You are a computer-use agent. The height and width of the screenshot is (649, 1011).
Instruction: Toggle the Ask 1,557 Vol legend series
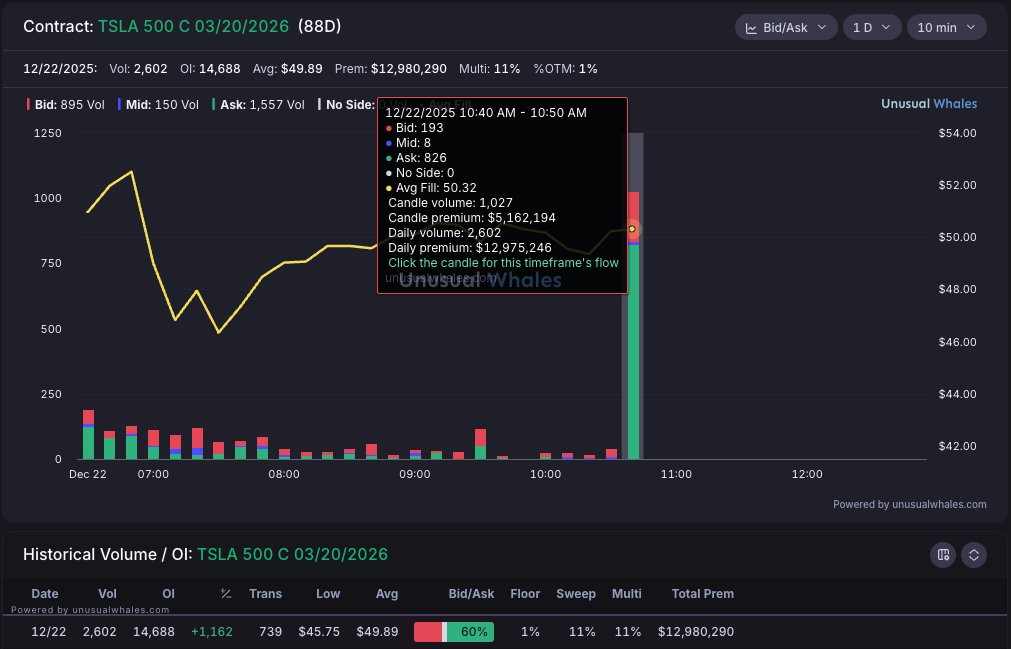pyautogui.click(x=258, y=104)
